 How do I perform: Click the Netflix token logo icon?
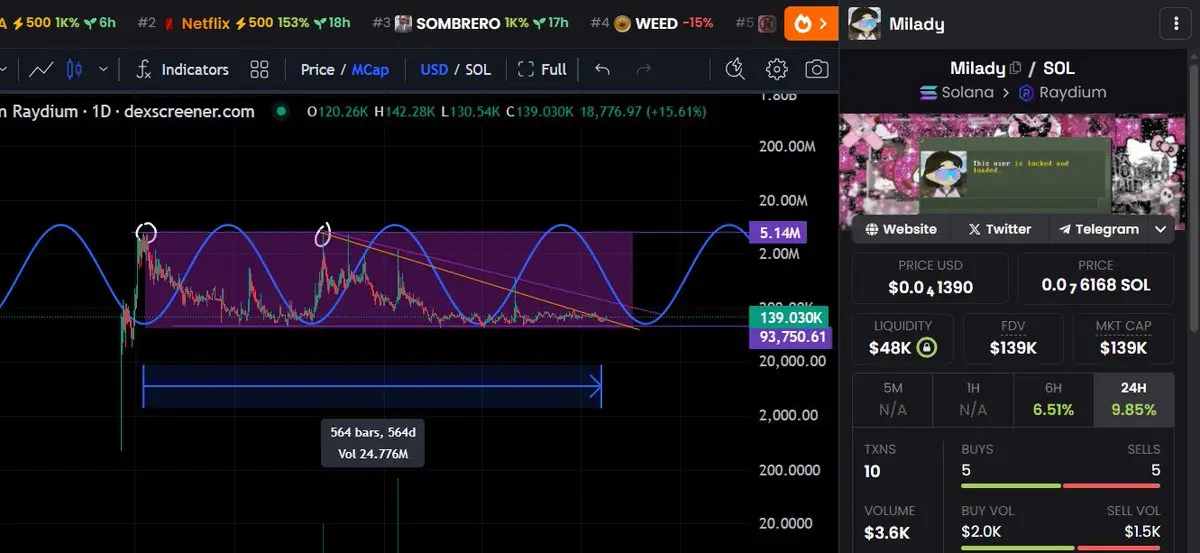(170, 23)
